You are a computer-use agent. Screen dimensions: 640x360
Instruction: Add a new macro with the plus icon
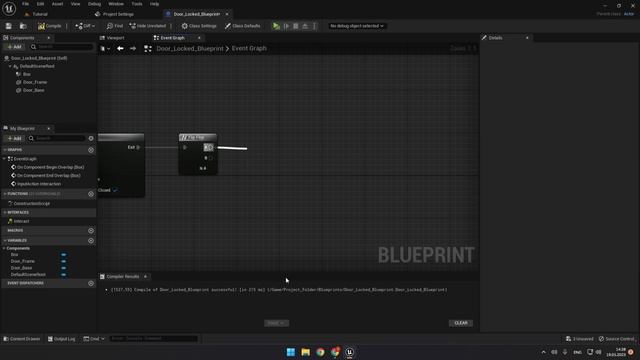pyautogui.click(x=91, y=231)
